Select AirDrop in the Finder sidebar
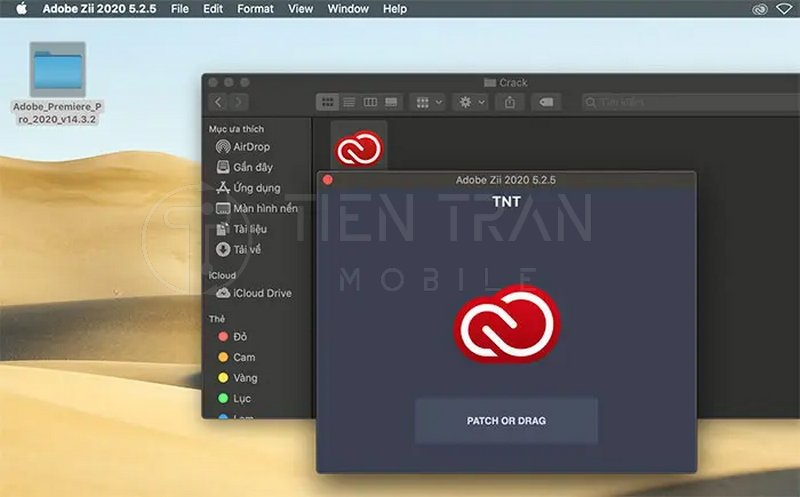 [242, 147]
